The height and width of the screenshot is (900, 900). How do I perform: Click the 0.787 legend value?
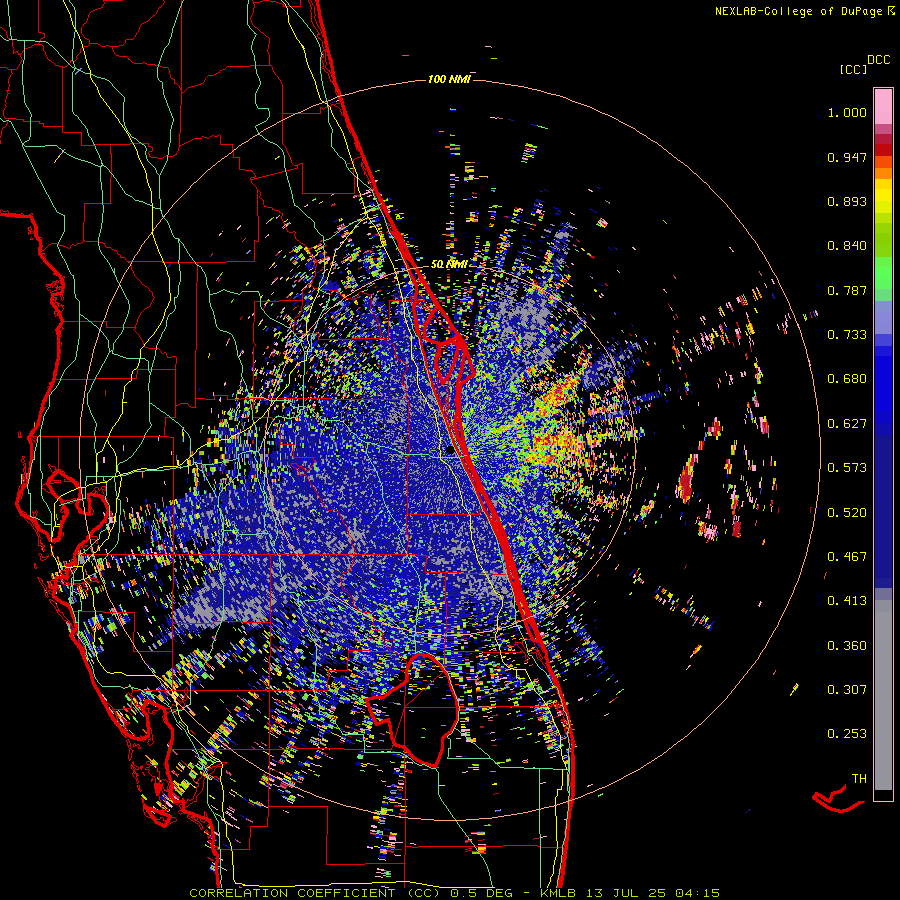point(847,290)
